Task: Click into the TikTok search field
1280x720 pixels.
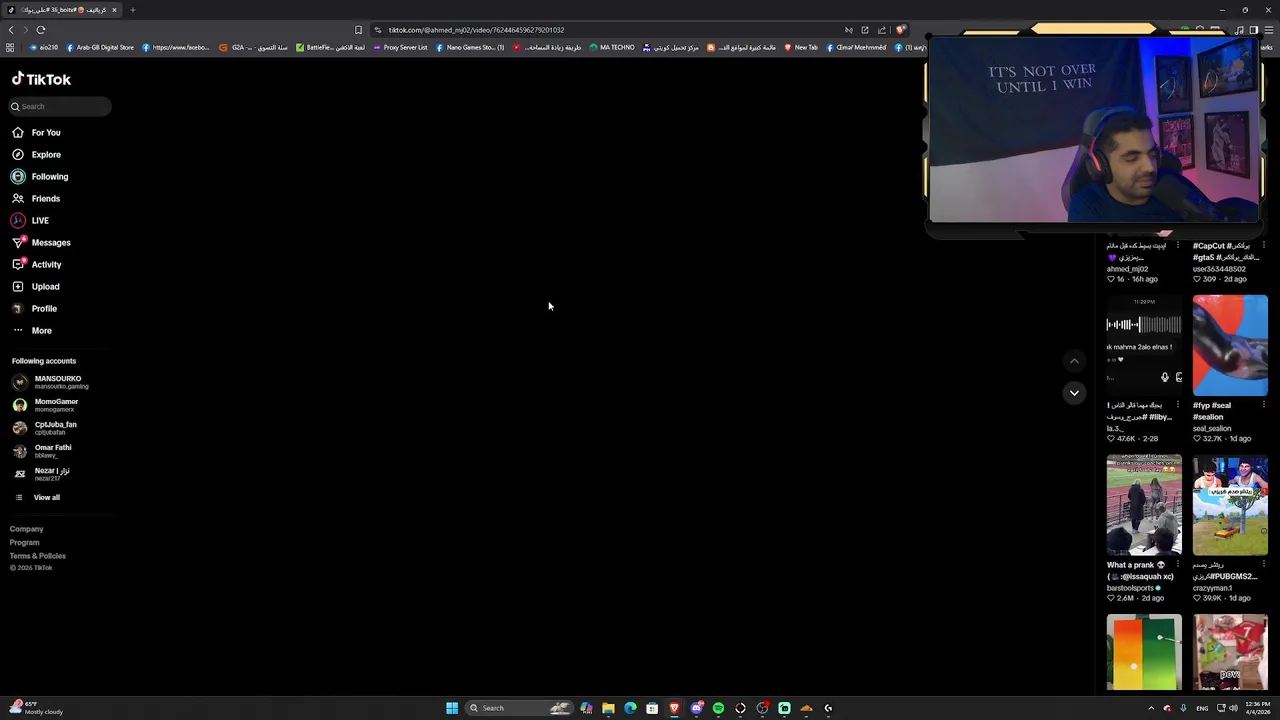Action: [x=60, y=106]
